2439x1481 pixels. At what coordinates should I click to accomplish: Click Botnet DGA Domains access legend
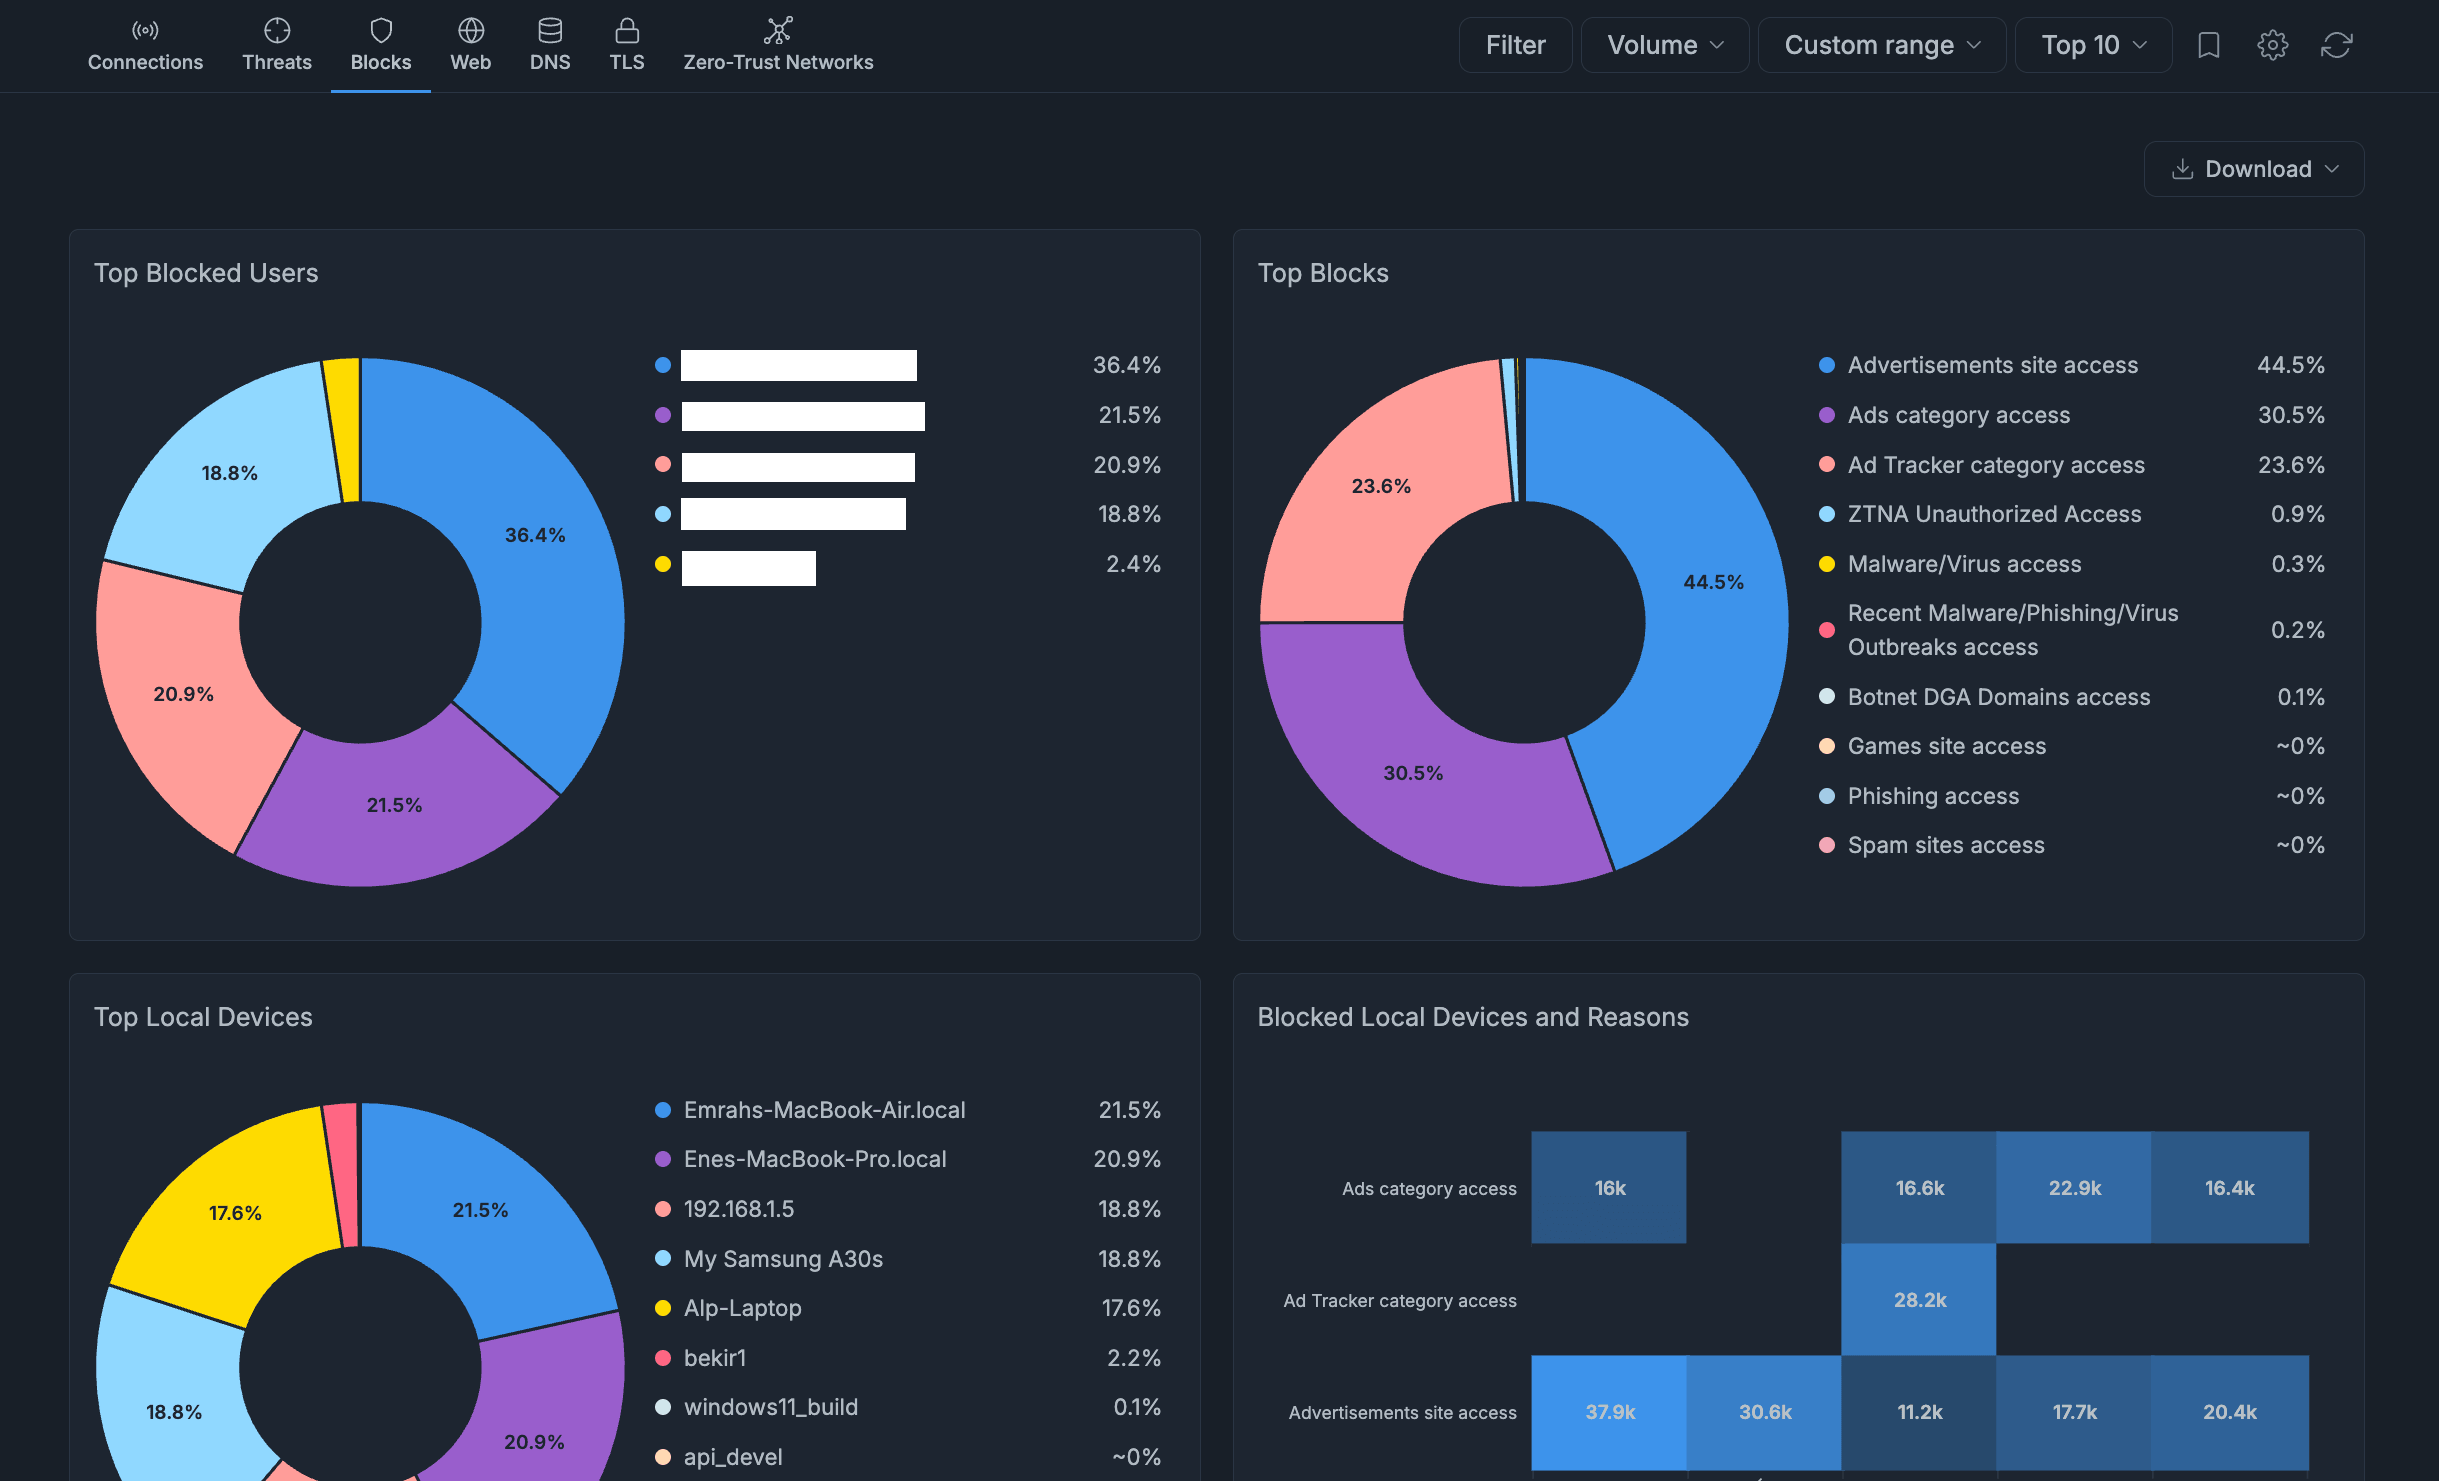(x=1998, y=697)
